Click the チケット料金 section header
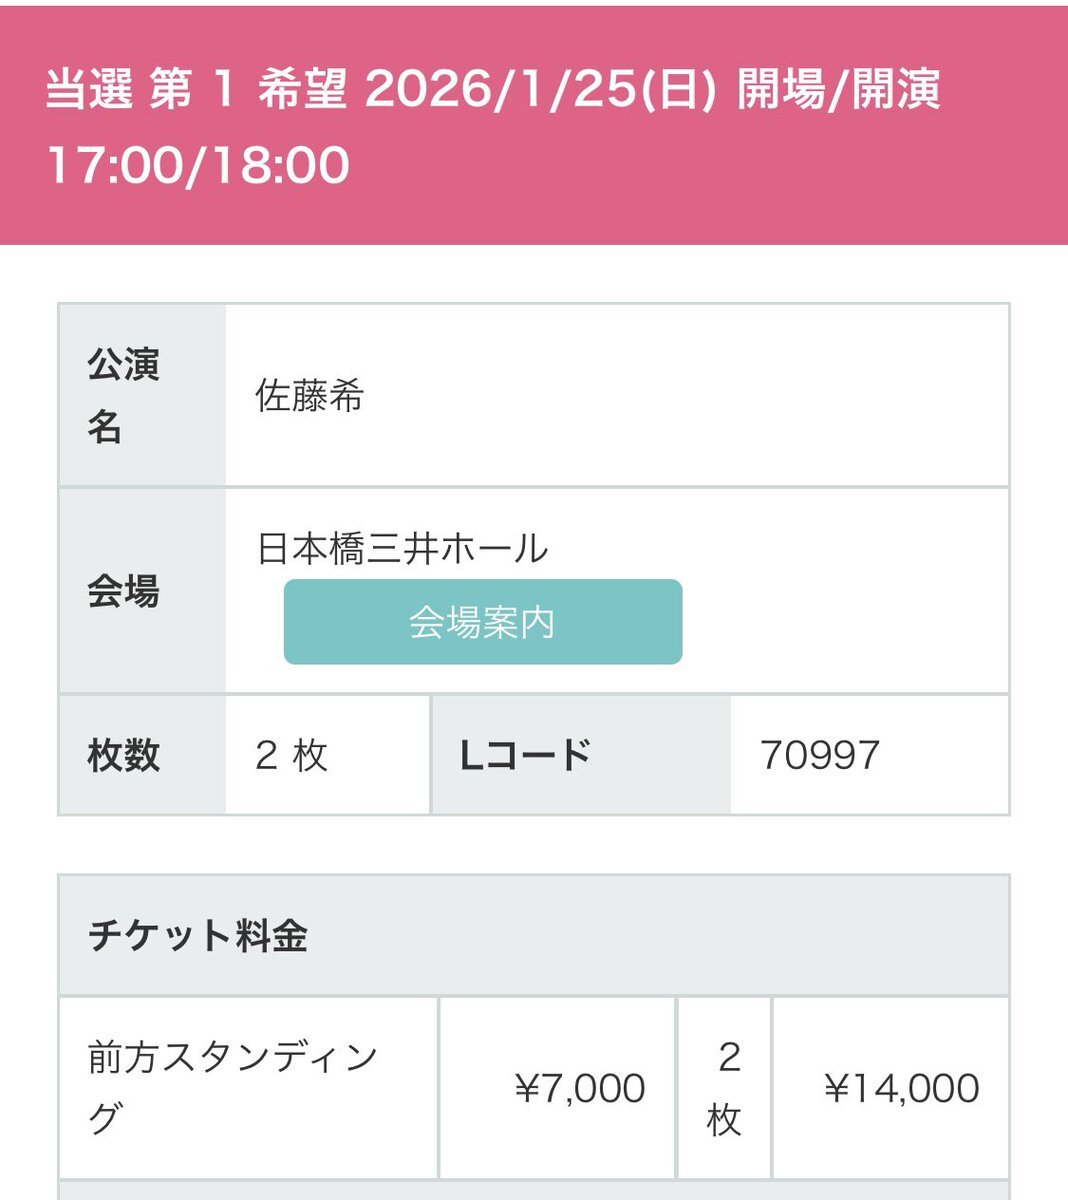The height and width of the screenshot is (1200, 1068). pyautogui.click(x=198, y=936)
